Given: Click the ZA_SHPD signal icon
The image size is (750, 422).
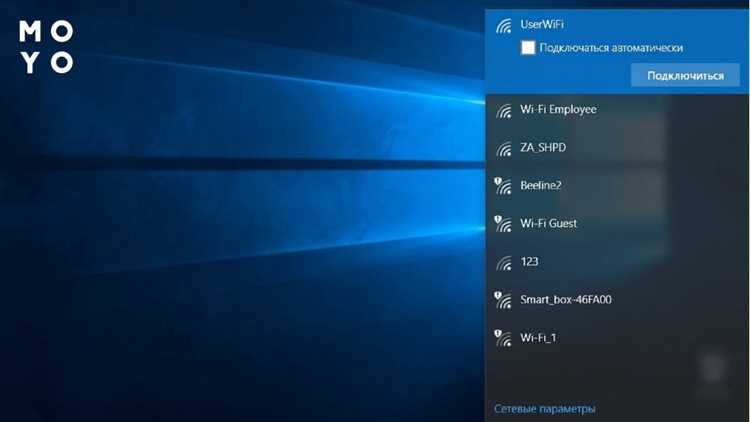Looking at the screenshot, I should (x=504, y=149).
